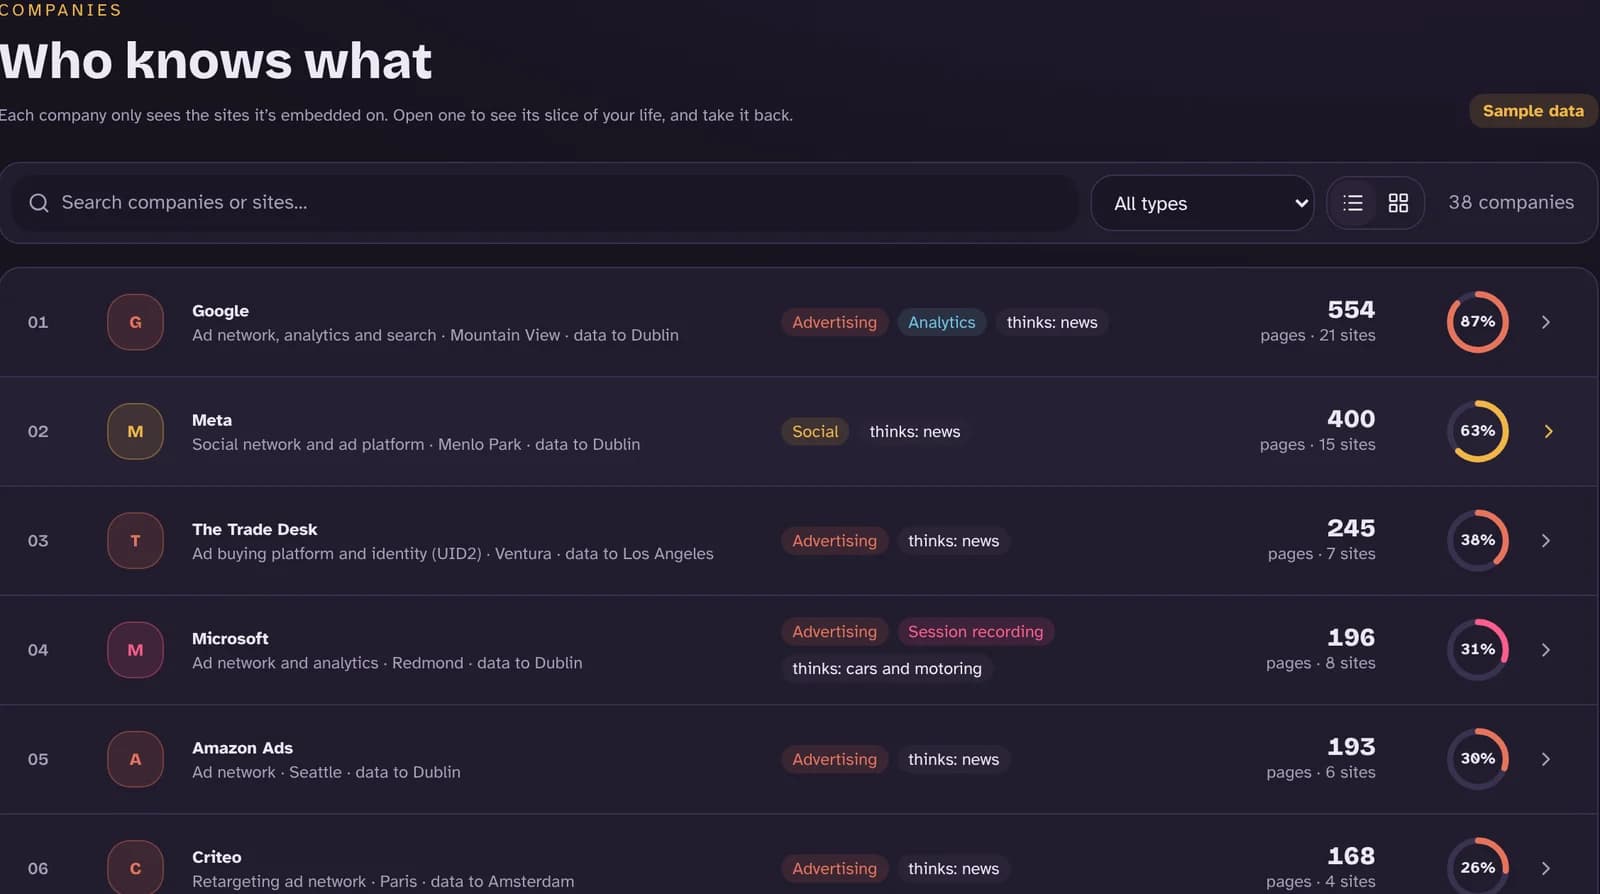Open the Amazon Ads company name
The image size is (1600, 894).
click(242, 748)
